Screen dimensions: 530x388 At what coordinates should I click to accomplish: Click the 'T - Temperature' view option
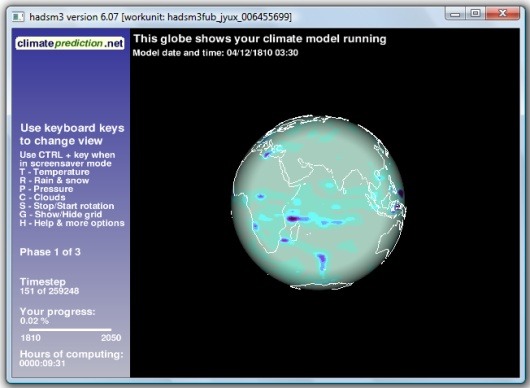pyautogui.click(x=54, y=172)
